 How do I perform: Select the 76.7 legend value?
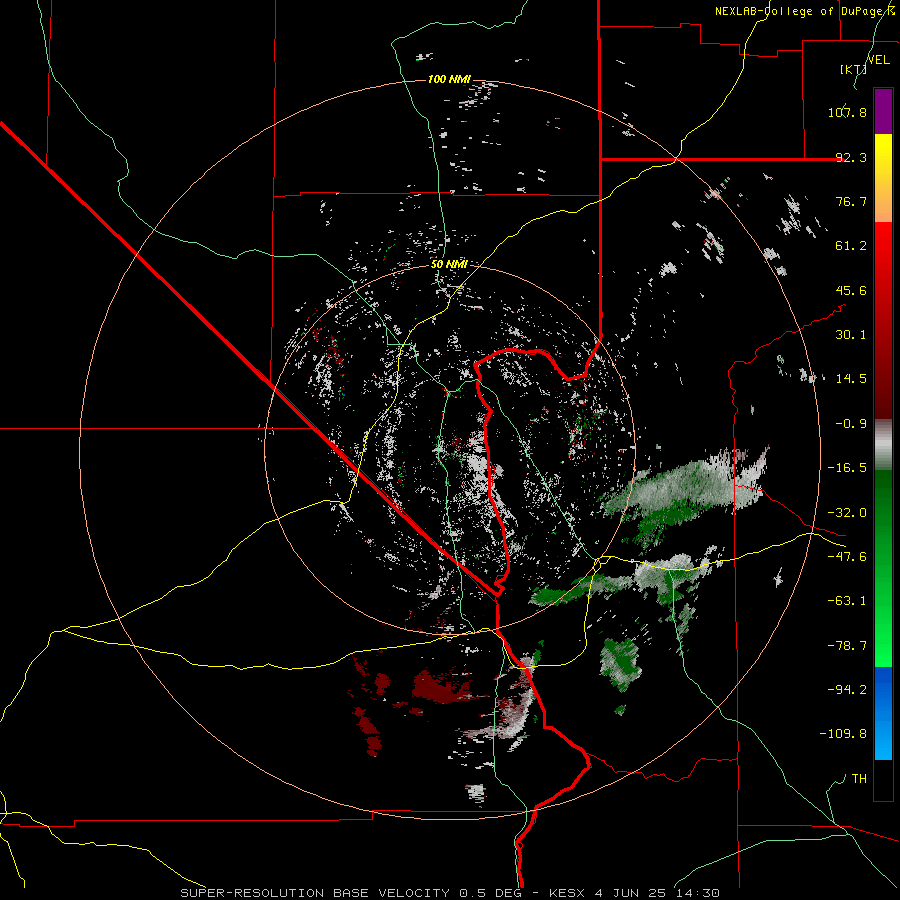click(851, 201)
